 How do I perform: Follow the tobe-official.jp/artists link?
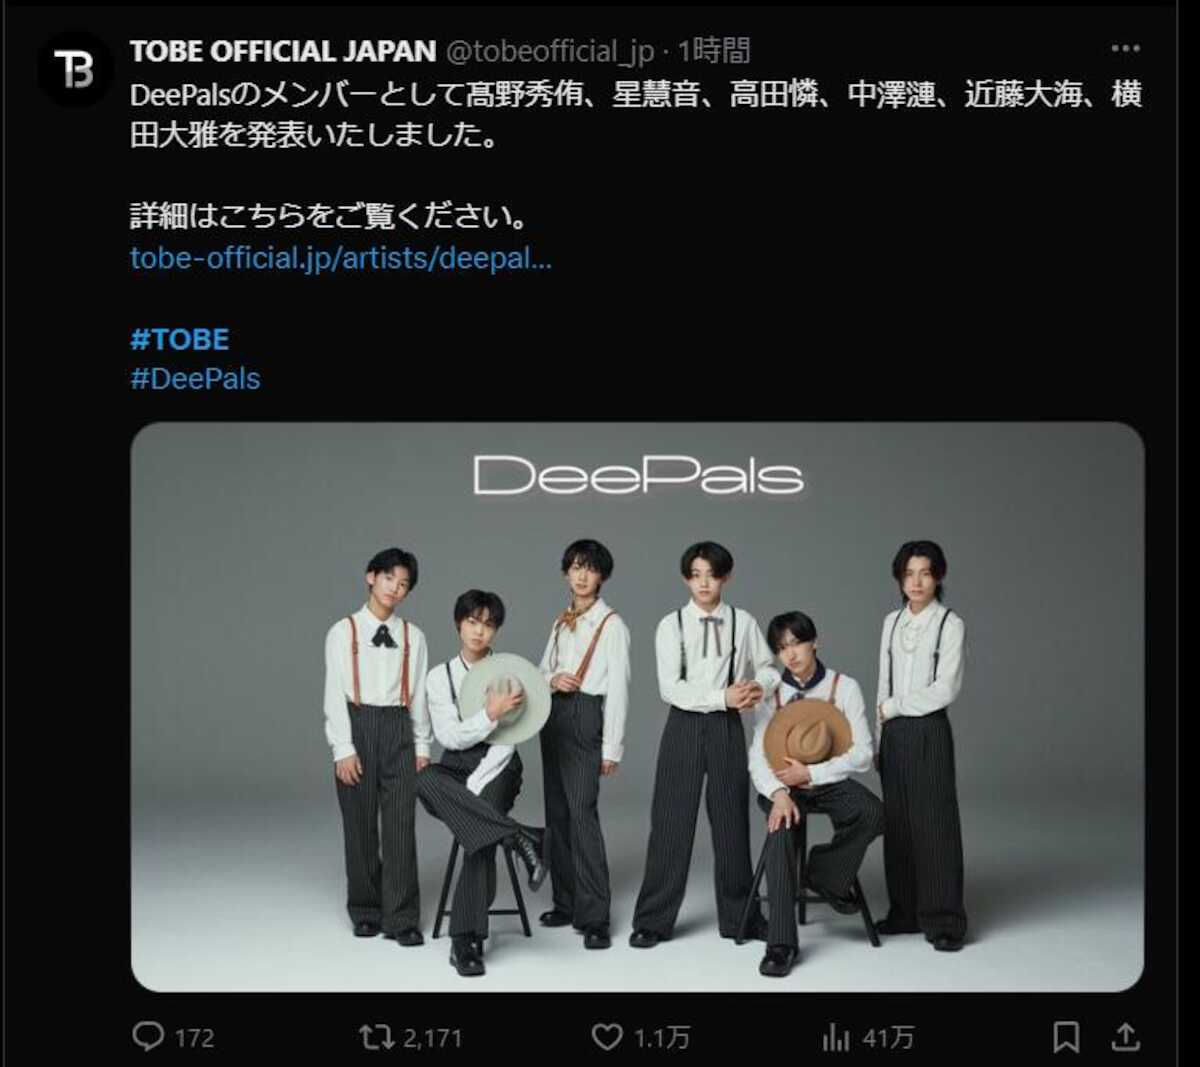pos(341,258)
